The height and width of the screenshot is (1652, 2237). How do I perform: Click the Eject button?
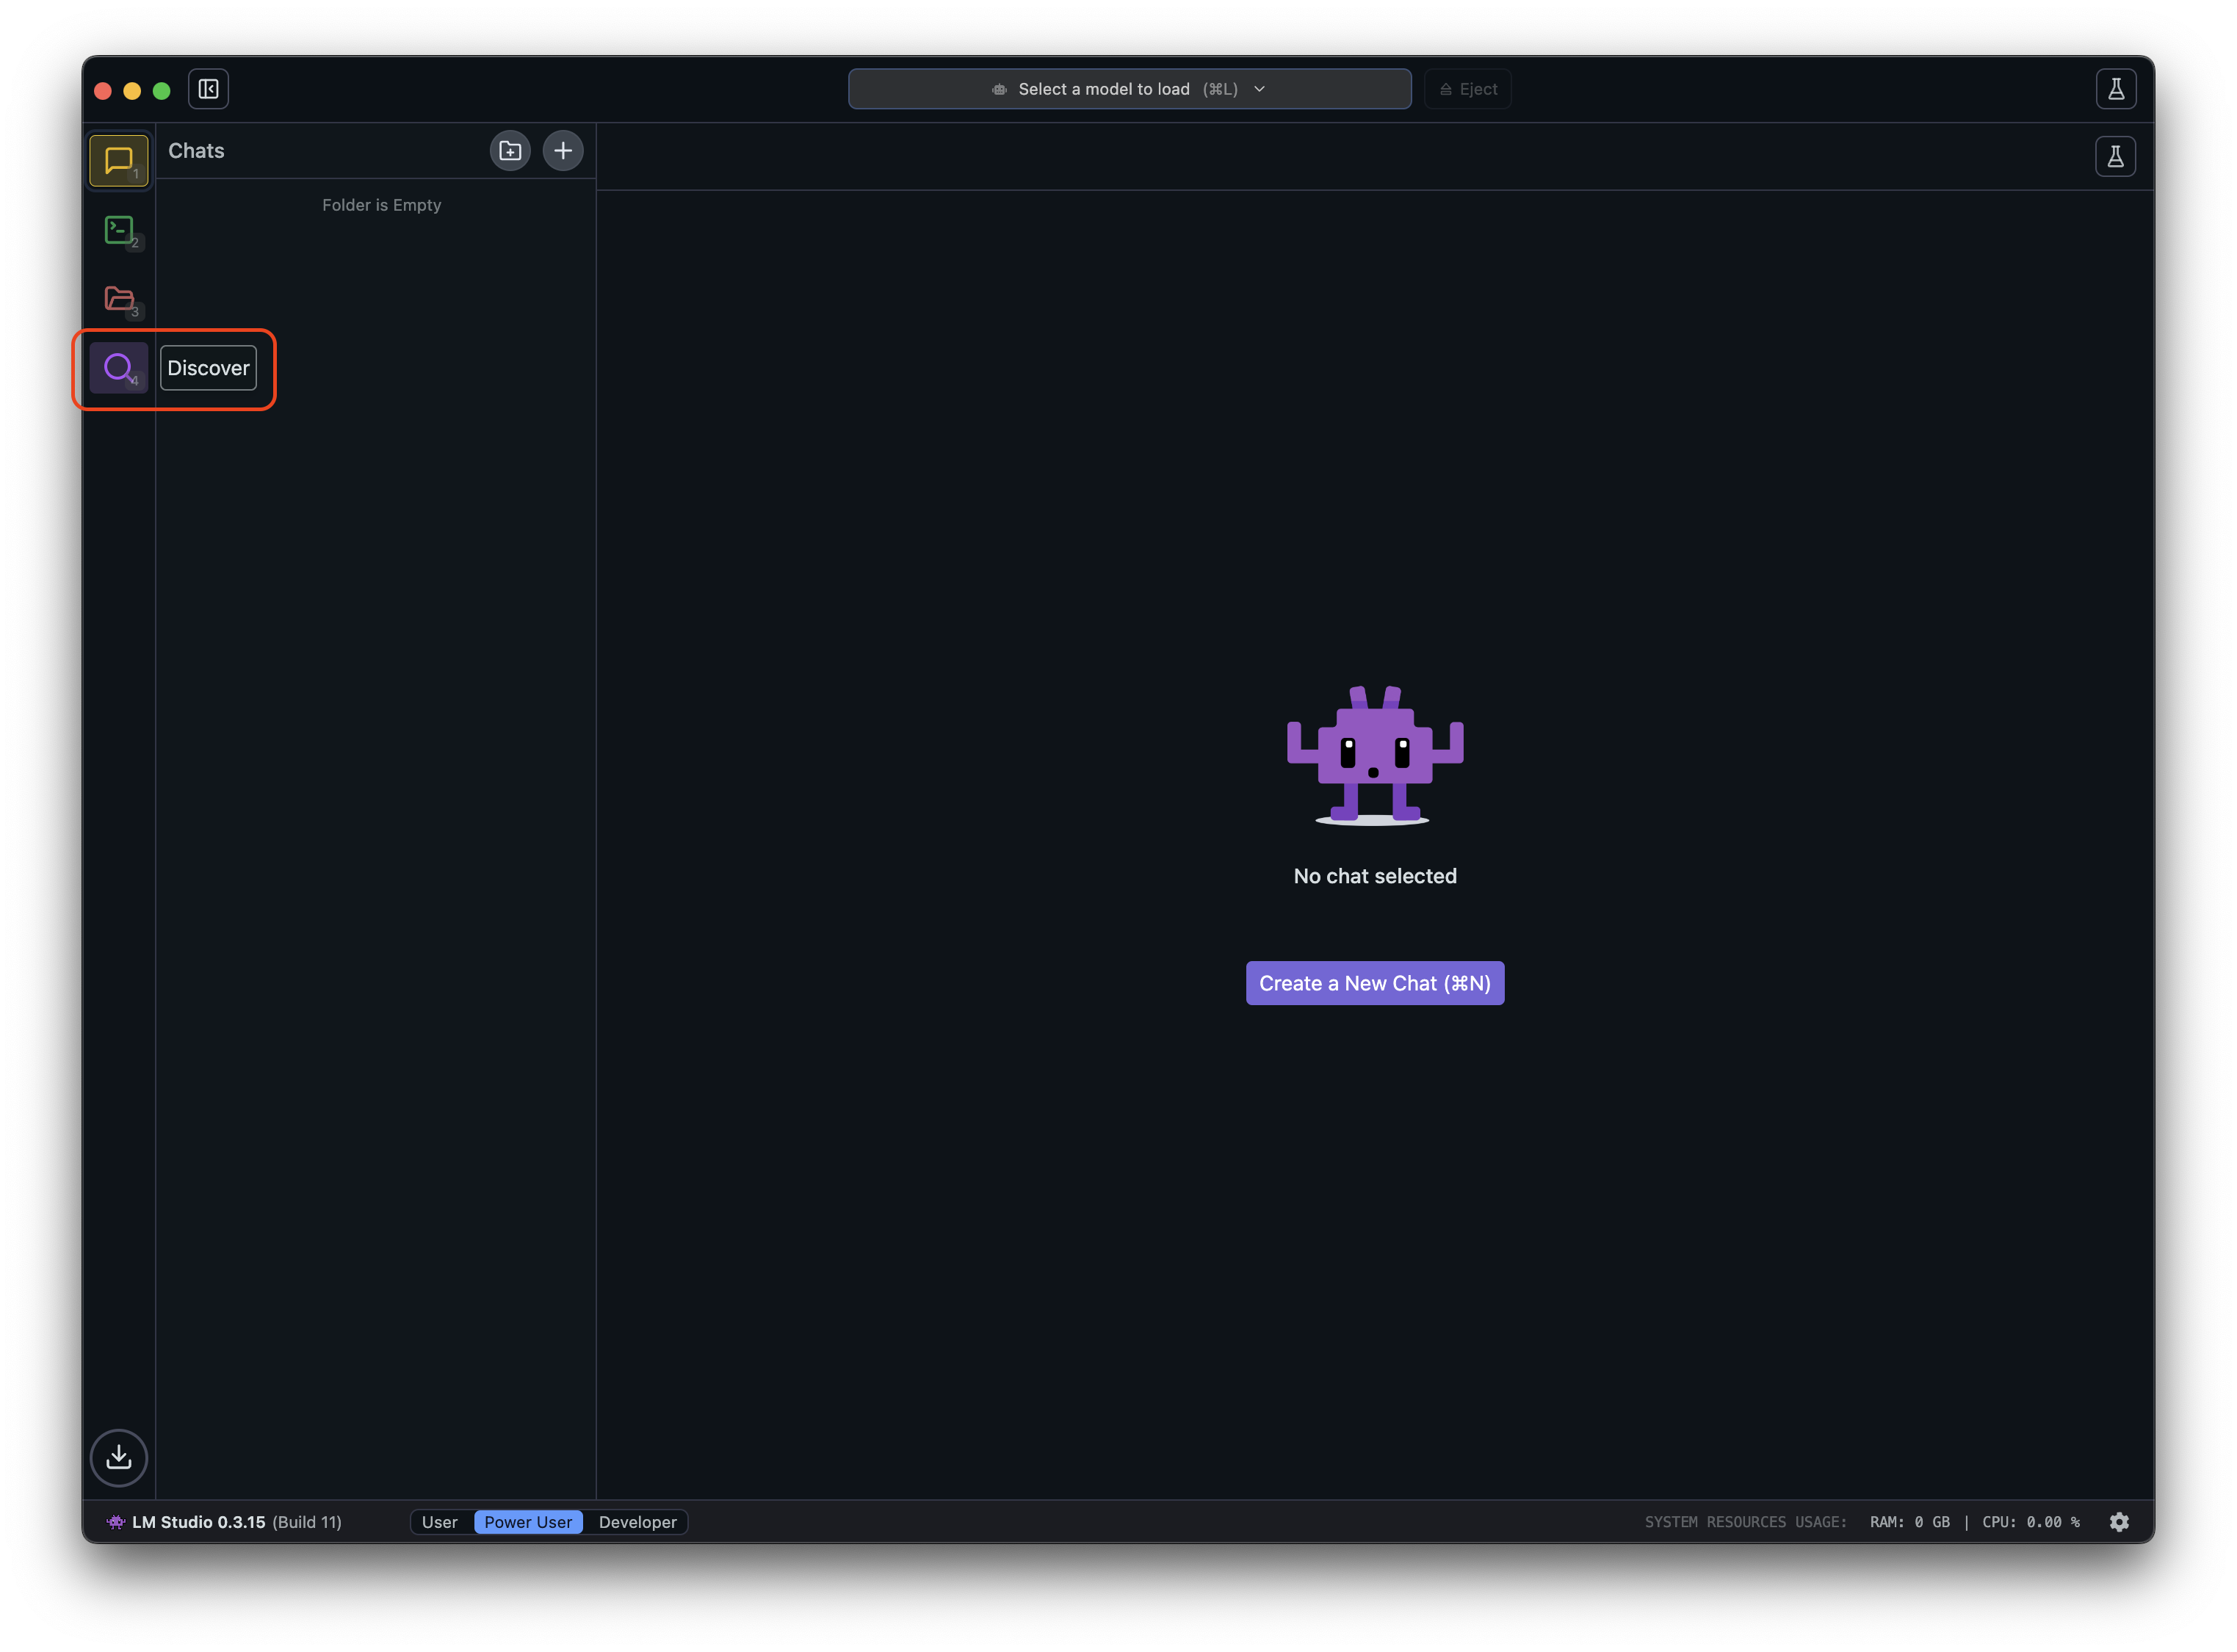pos(1467,89)
